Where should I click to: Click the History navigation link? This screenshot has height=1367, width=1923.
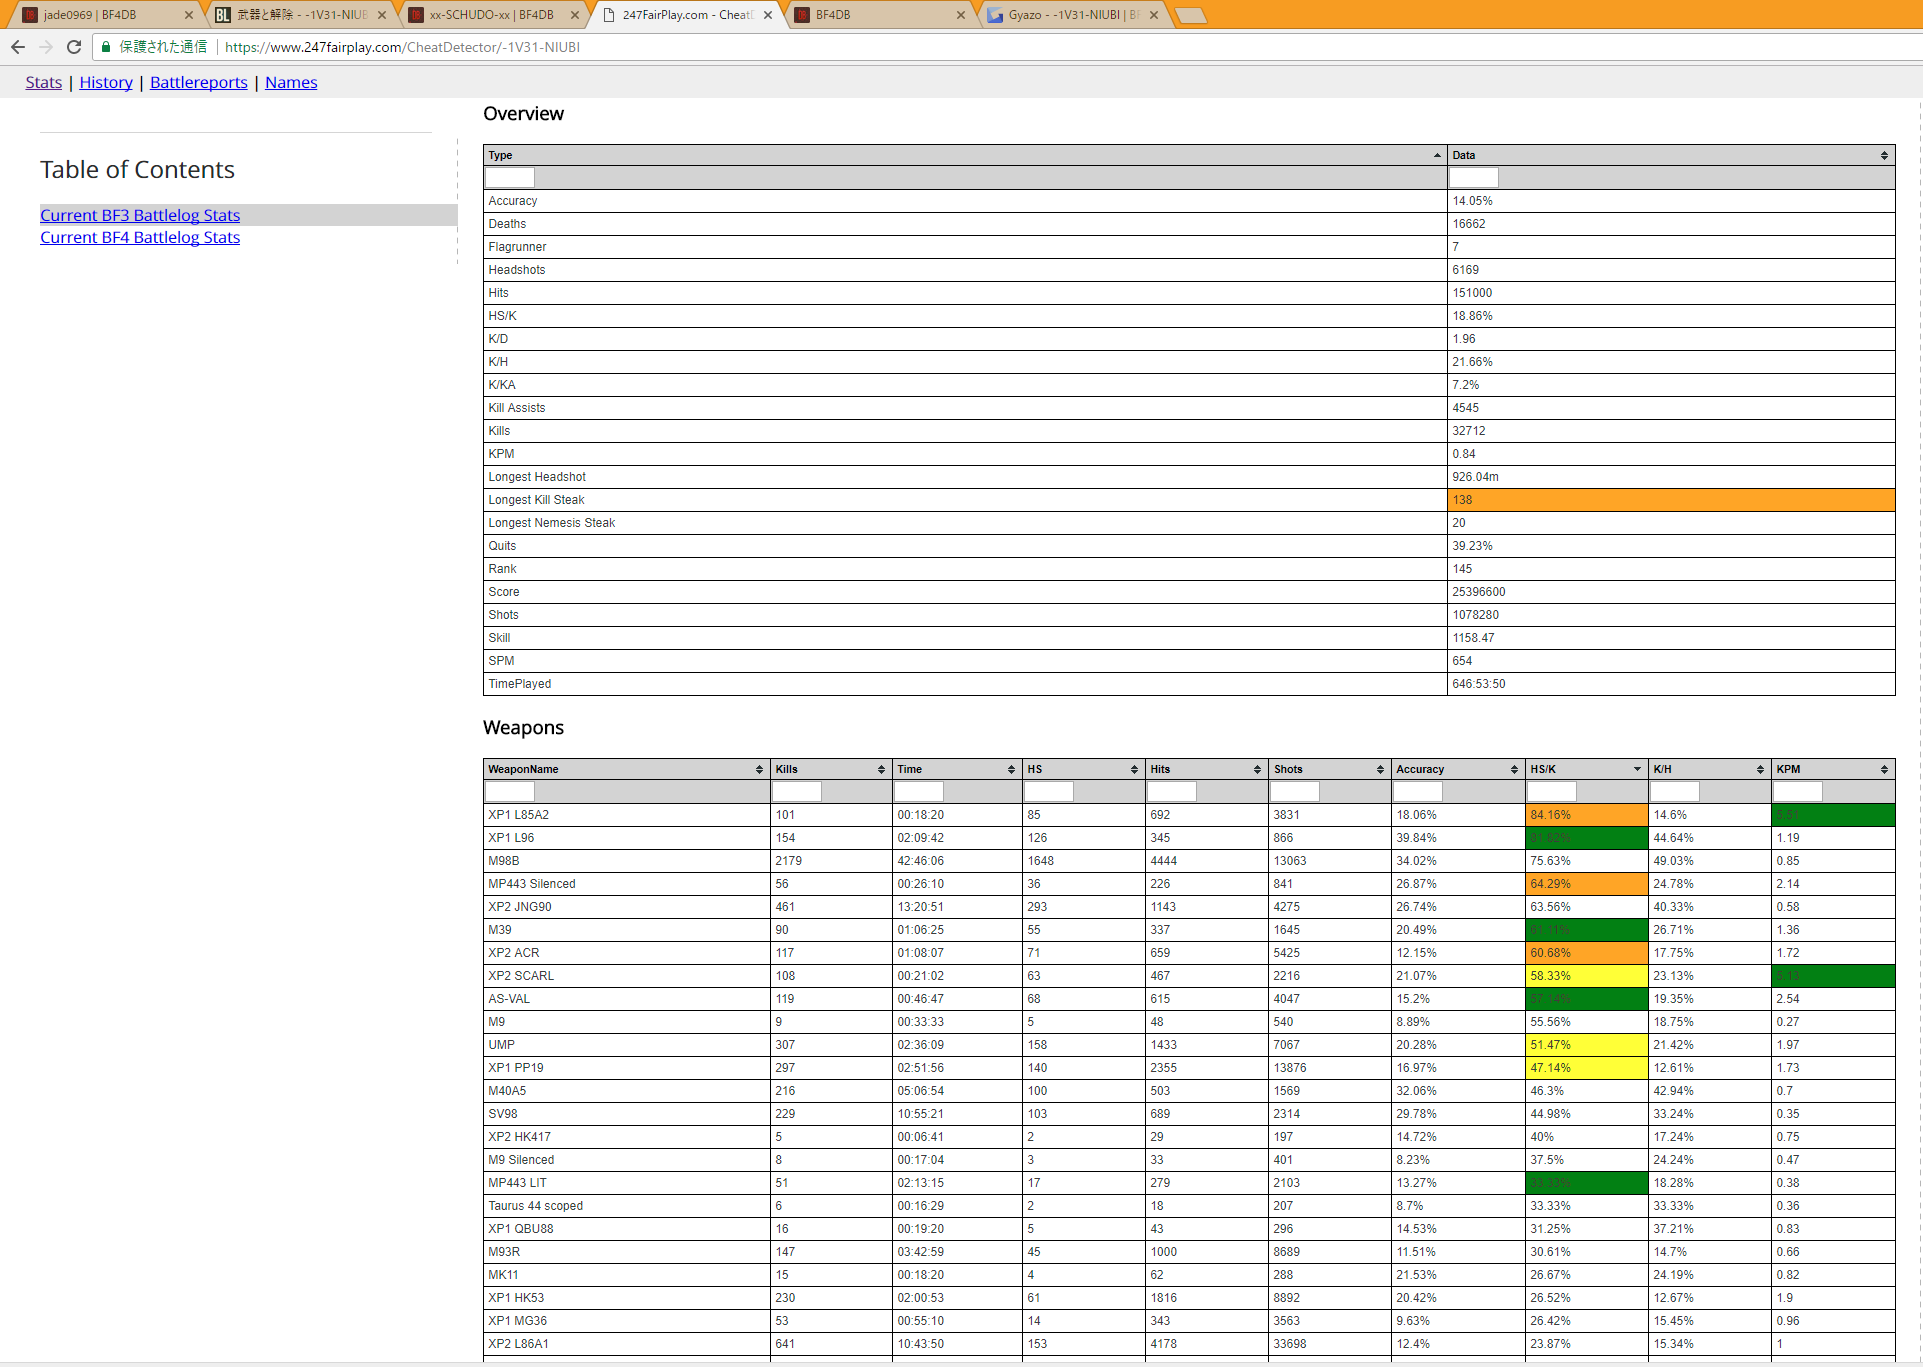coord(106,82)
